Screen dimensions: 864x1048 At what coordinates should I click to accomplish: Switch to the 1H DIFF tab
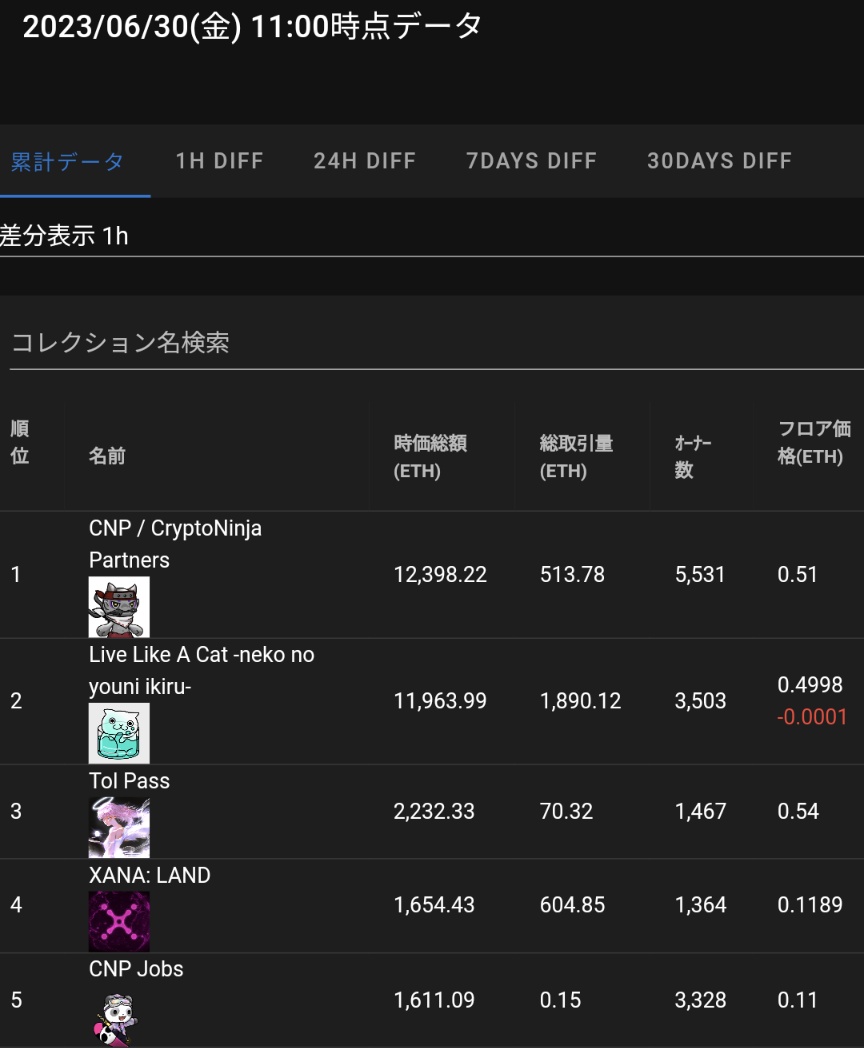[x=219, y=161]
